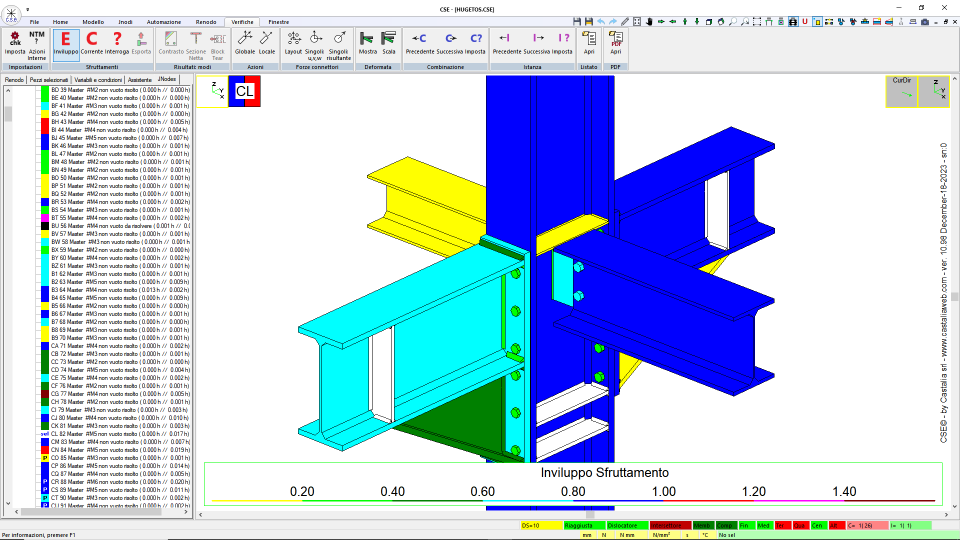Click the Sezione Netta icon
960x540 pixels.
[x=196, y=45]
